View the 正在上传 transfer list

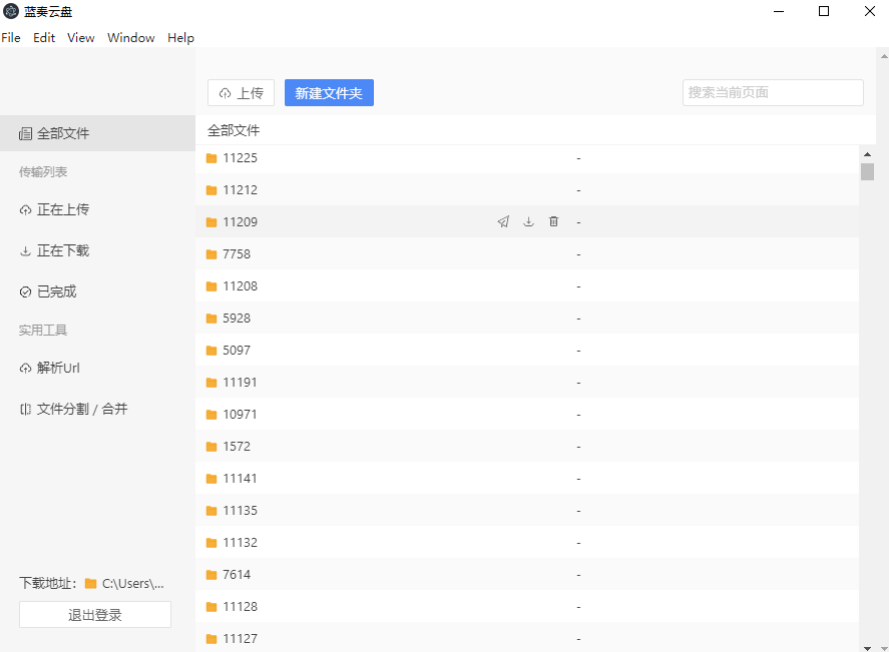tap(56, 210)
